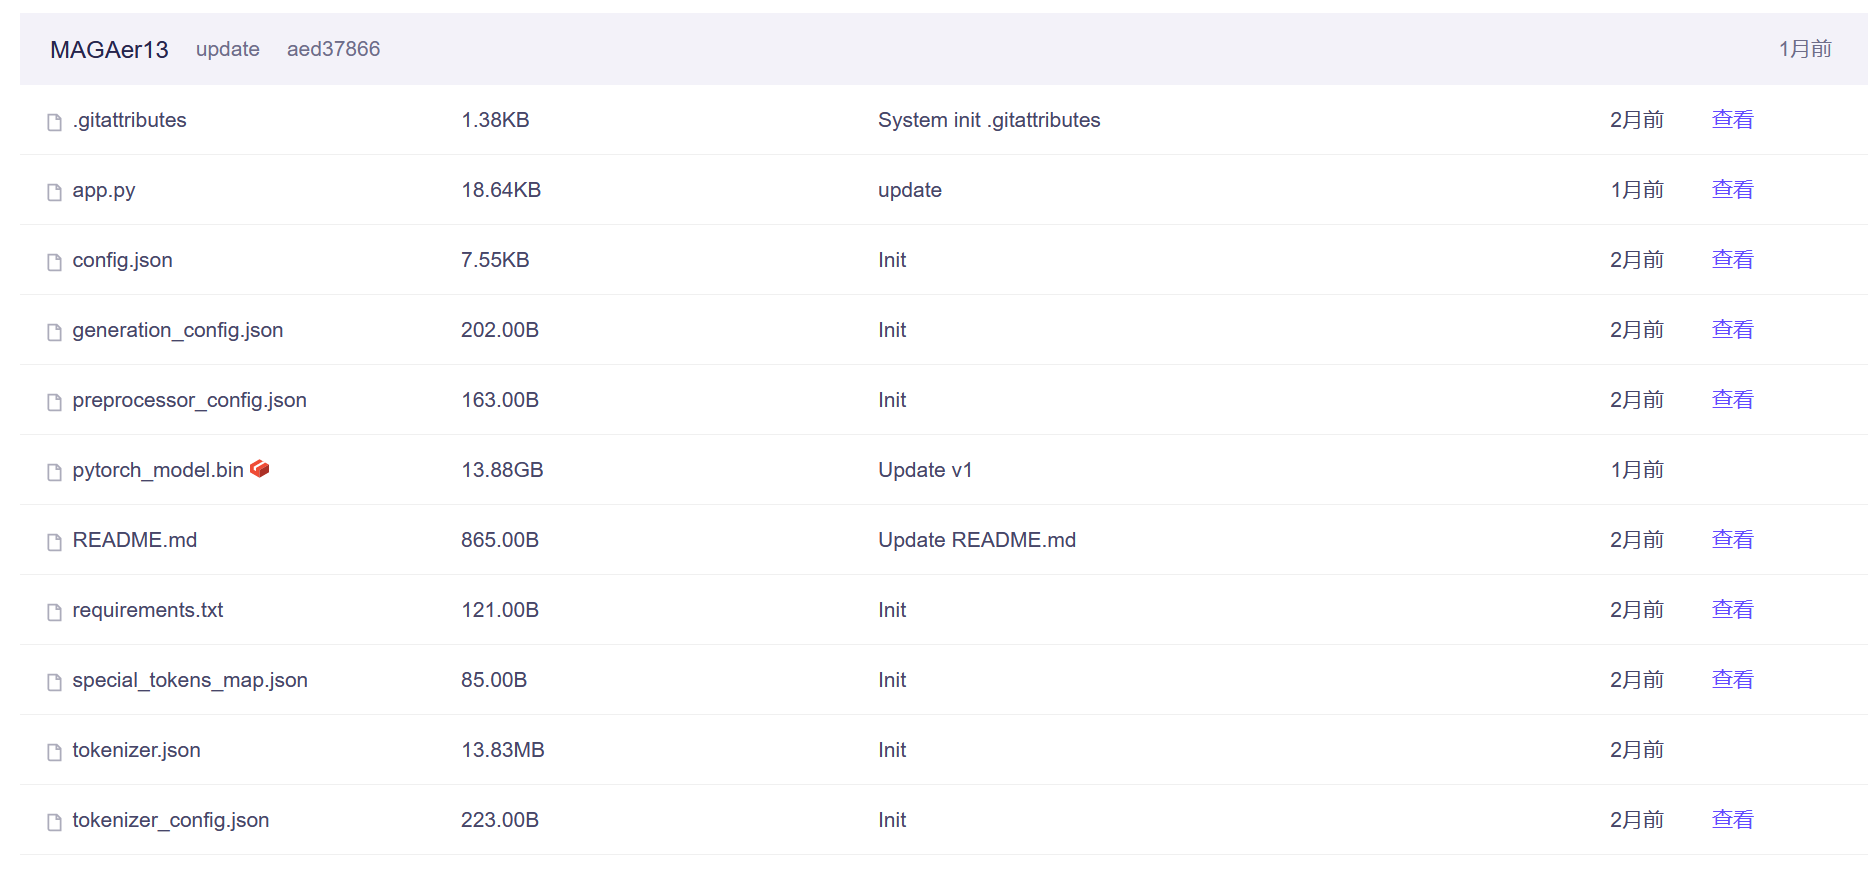Open the commit hash aed37866

click(333, 49)
